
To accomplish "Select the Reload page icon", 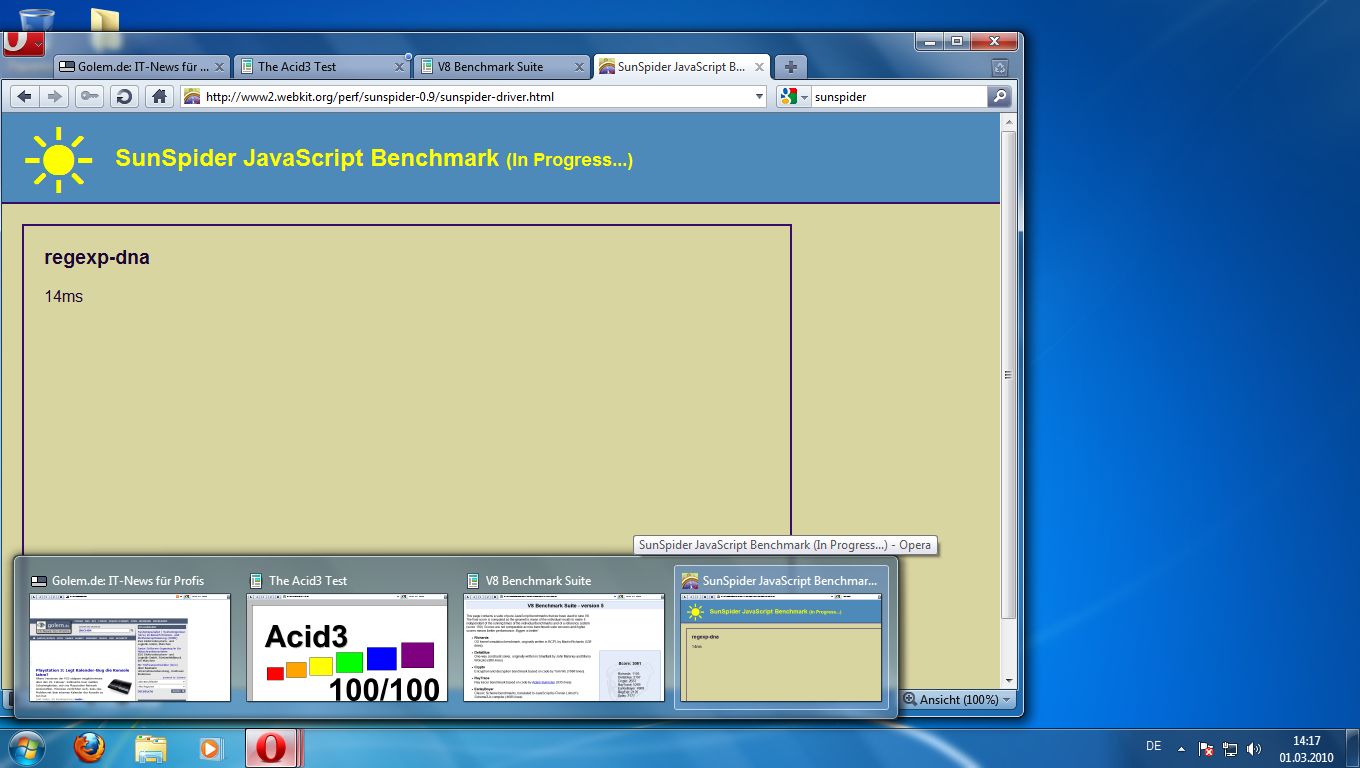I will [124, 96].
